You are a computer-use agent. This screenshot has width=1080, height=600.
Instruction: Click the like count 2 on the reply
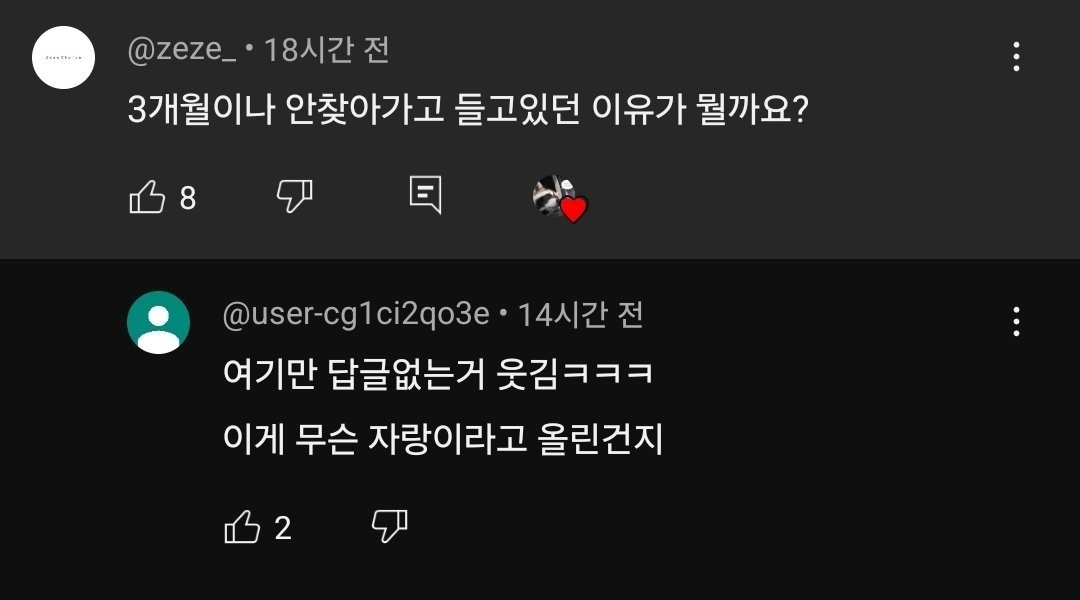pos(283,528)
